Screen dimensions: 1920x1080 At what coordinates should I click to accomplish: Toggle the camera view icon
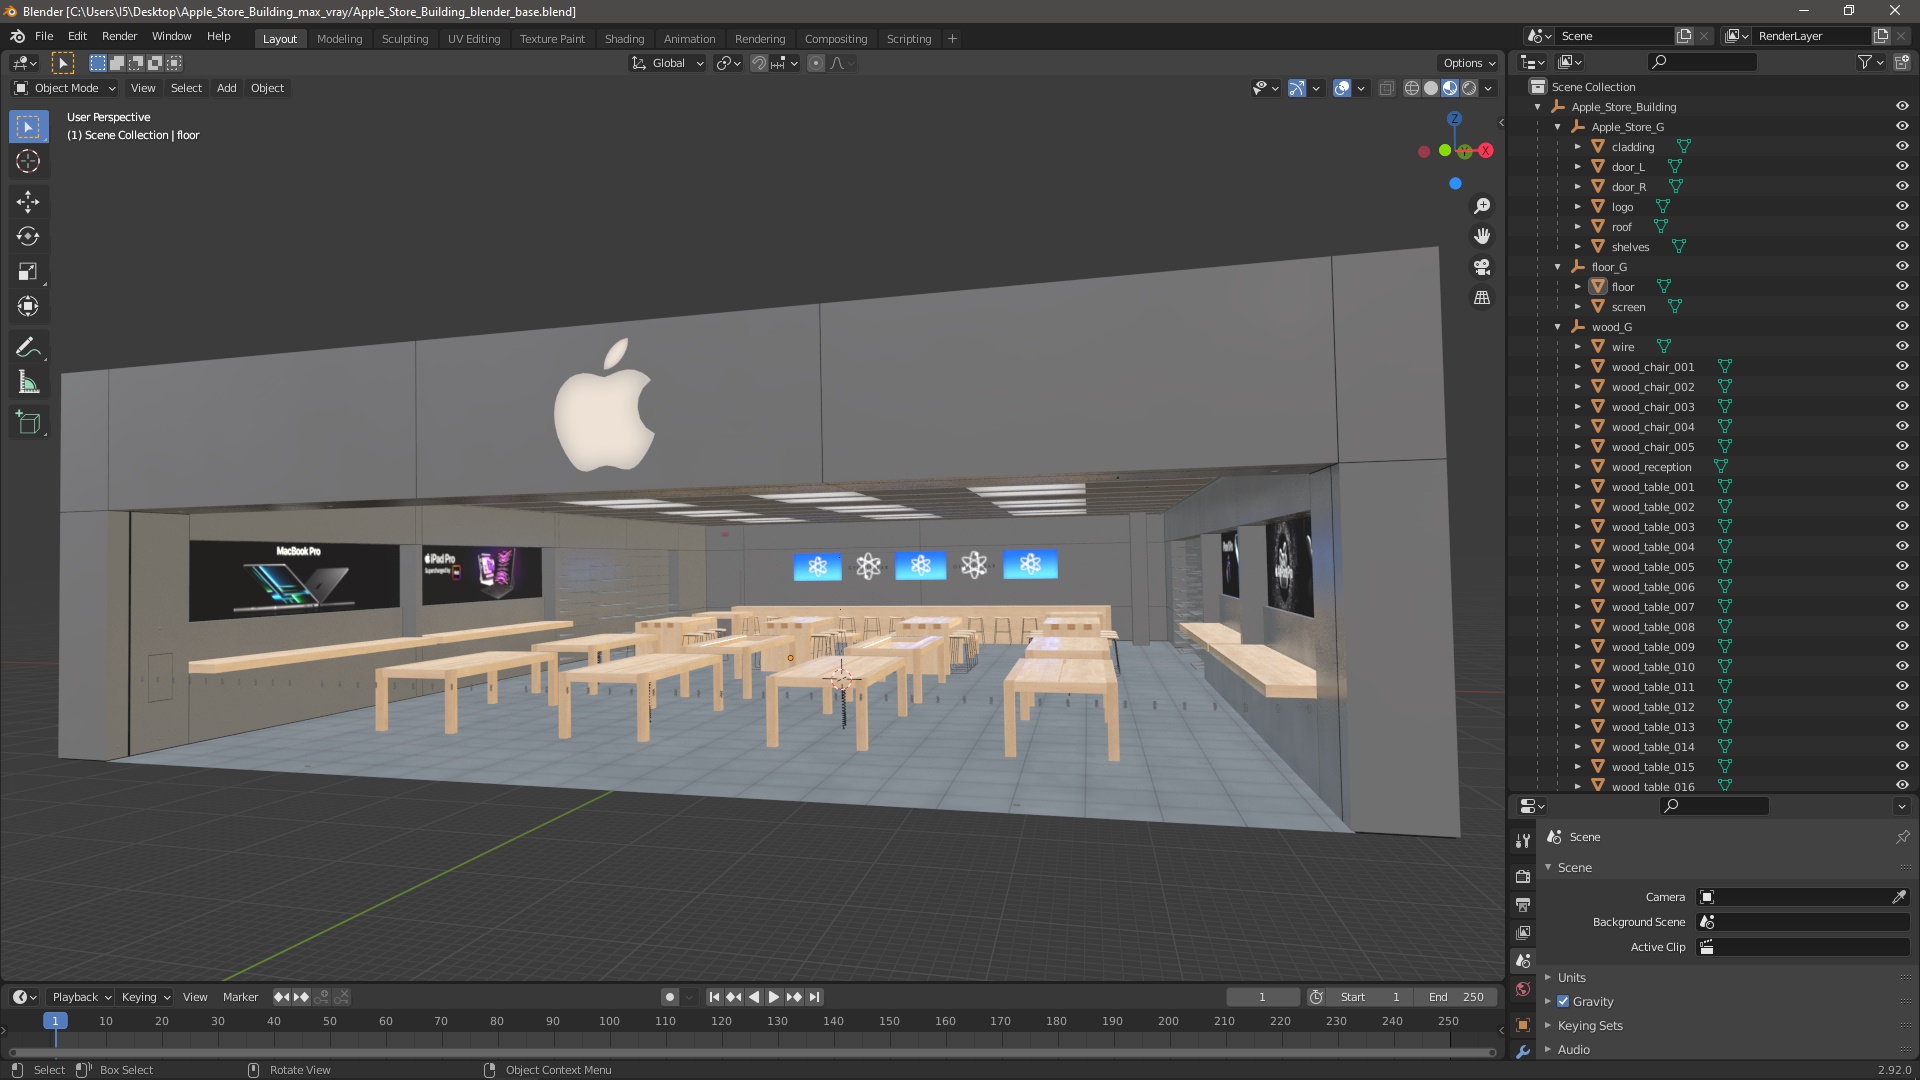point(1482,267)
